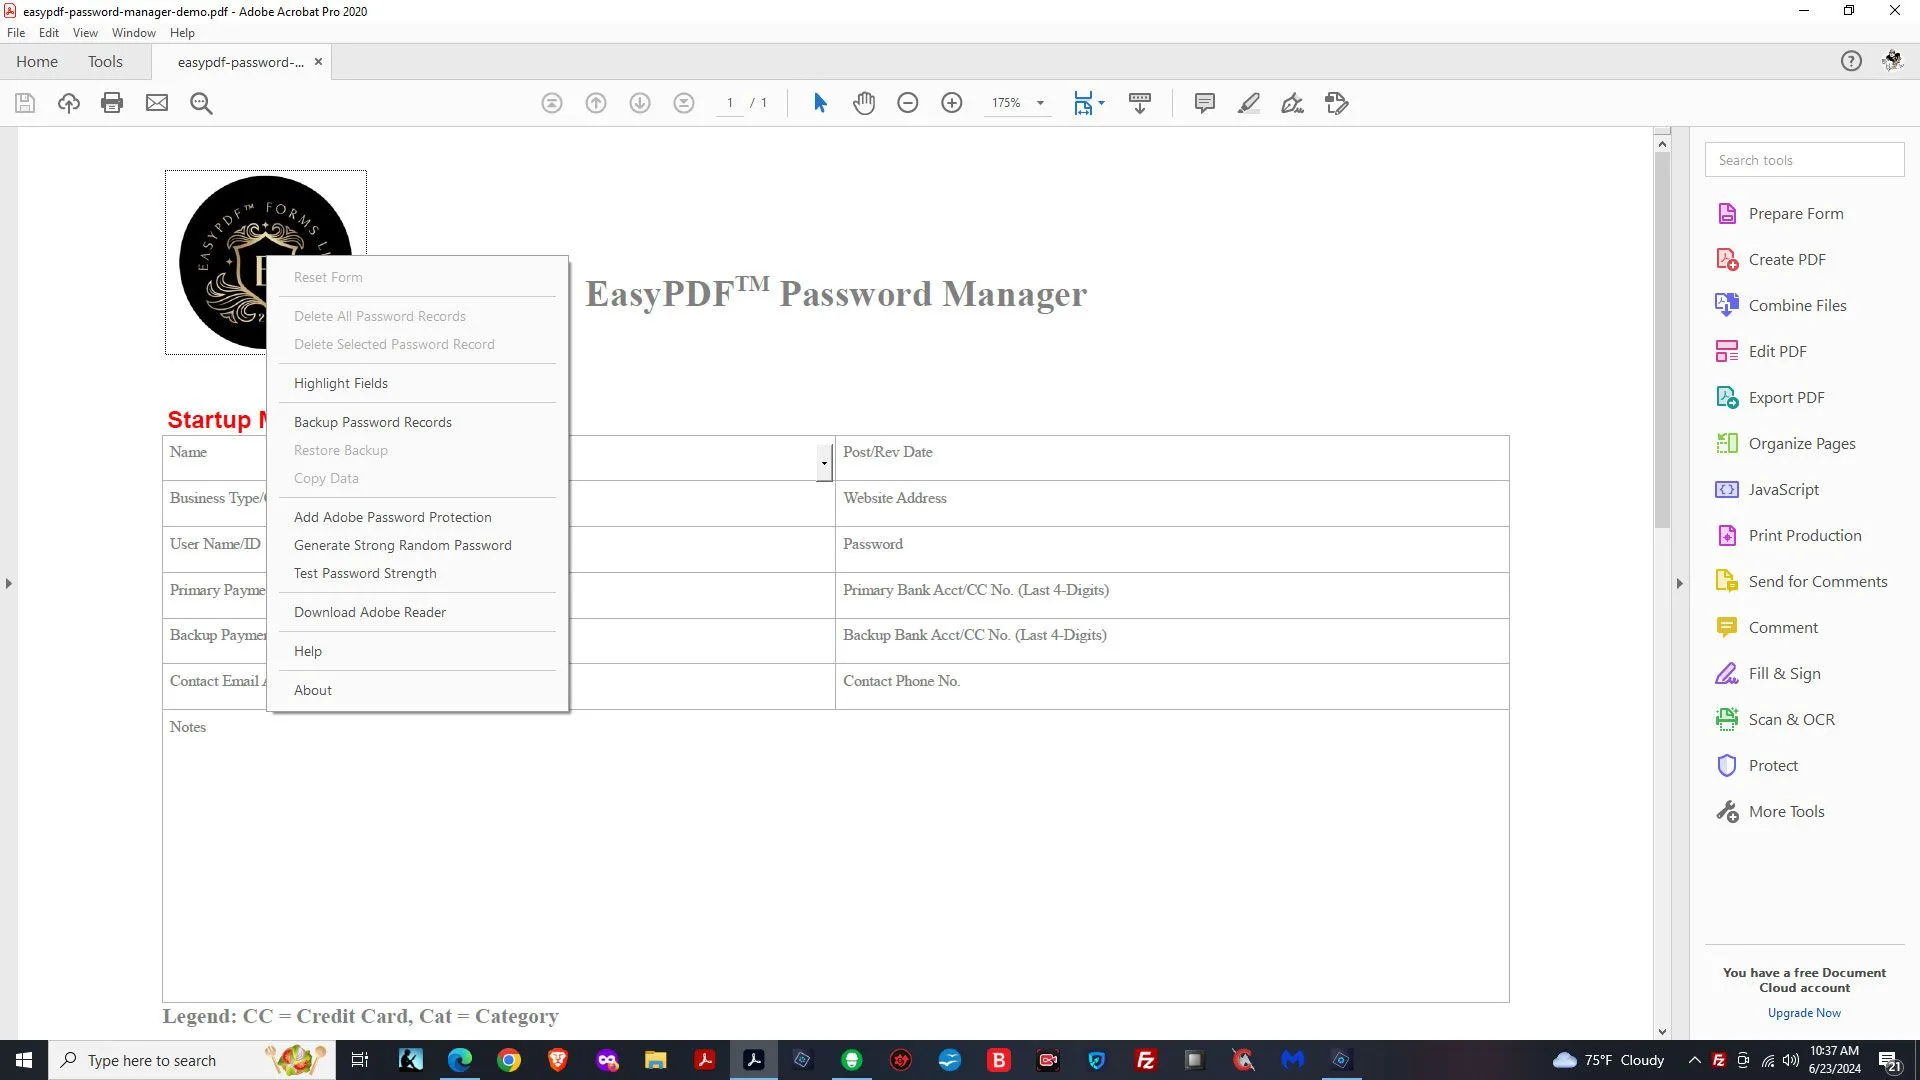Open the View menu

85,33
